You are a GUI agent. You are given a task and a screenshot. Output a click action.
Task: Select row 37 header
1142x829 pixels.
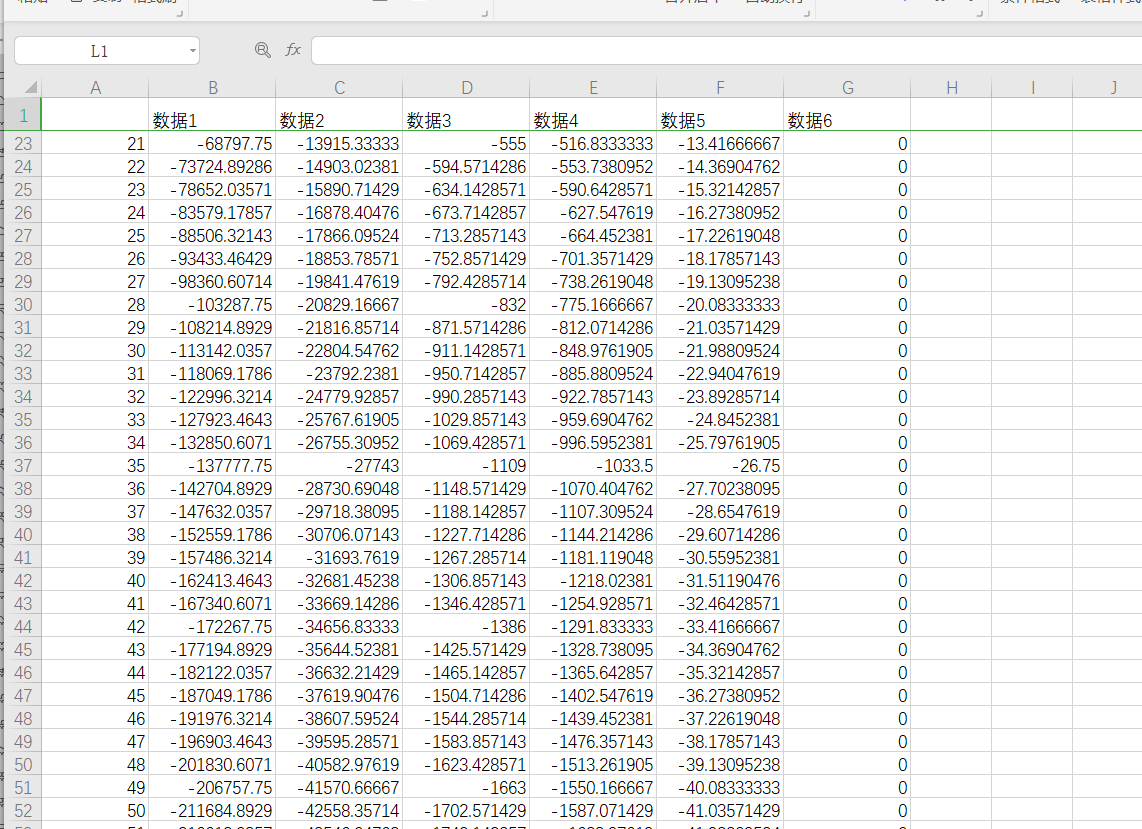pyautogui.click(x=23, y=466)
